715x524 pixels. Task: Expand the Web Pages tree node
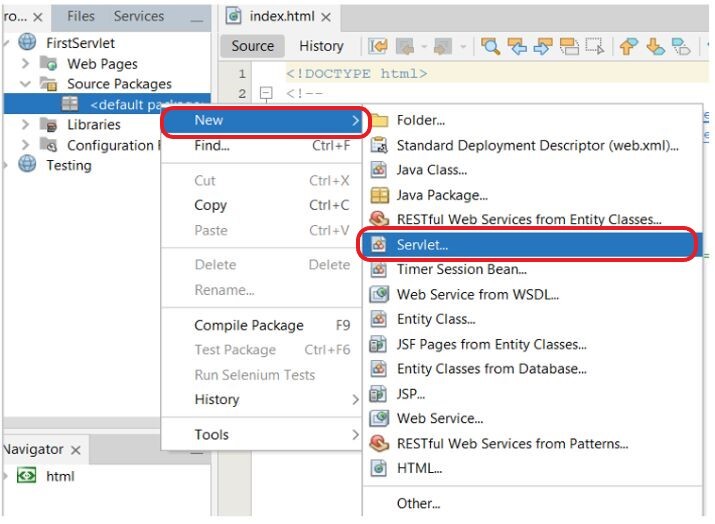coord(26,64)
